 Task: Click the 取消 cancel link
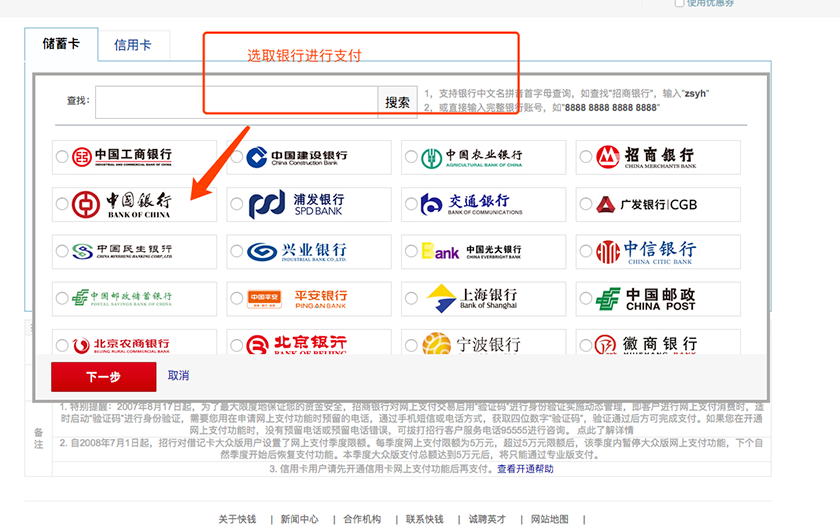(178, 376)
